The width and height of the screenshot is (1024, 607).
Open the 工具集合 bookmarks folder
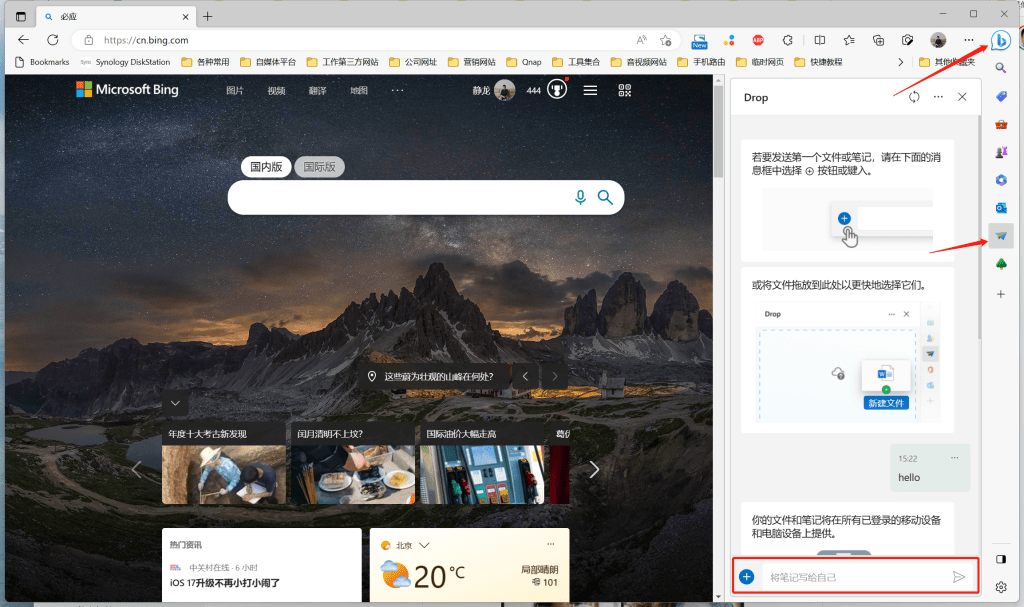coord(576,62)
